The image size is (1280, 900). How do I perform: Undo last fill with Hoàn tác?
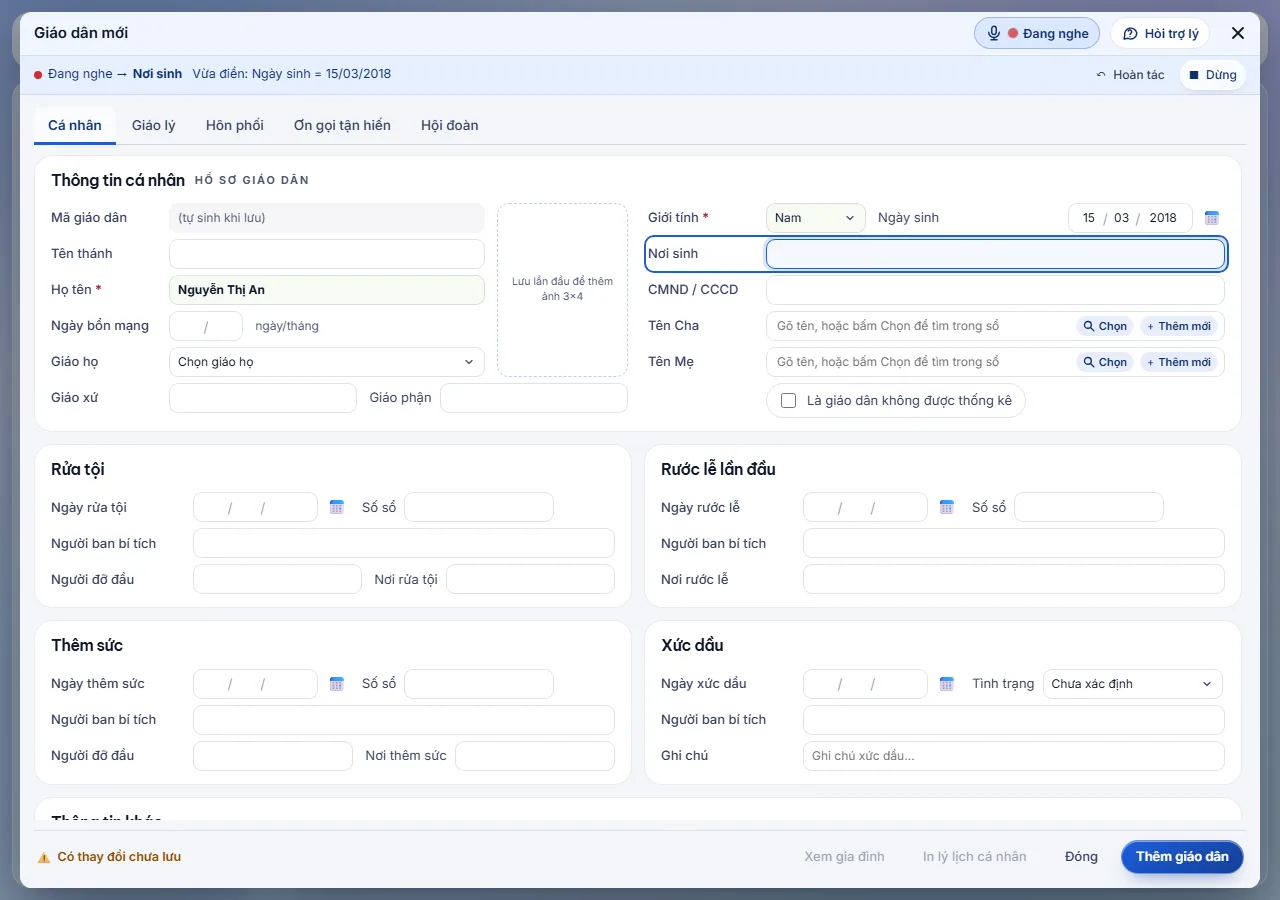pyautogui.click(x=1131, y=75)
